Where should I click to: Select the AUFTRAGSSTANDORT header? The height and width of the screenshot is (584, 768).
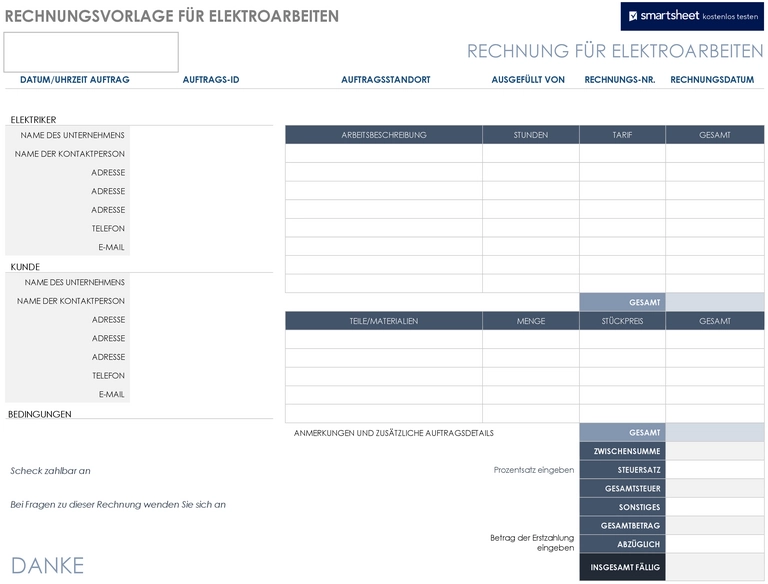(386, 80)
